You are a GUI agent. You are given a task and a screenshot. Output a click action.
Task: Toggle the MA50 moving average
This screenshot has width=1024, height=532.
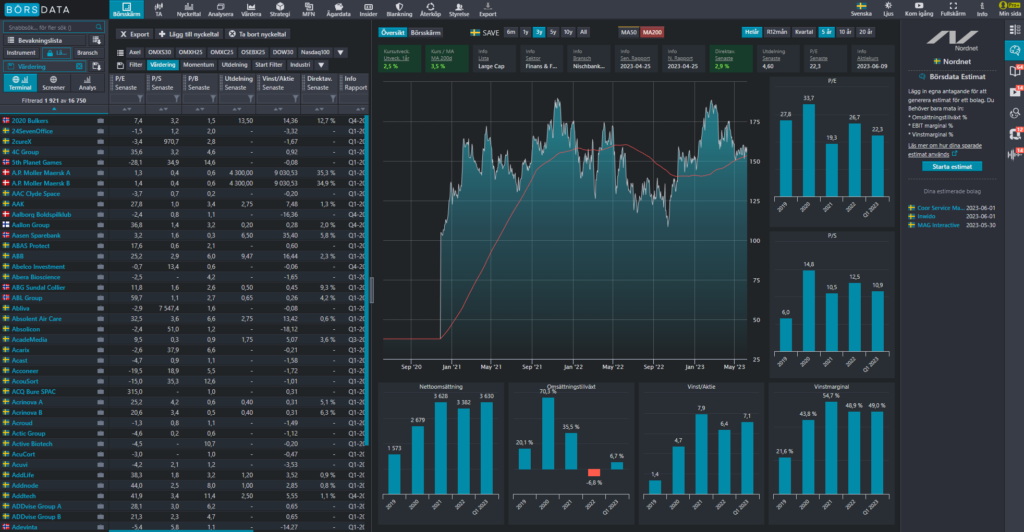coord(628,32)
